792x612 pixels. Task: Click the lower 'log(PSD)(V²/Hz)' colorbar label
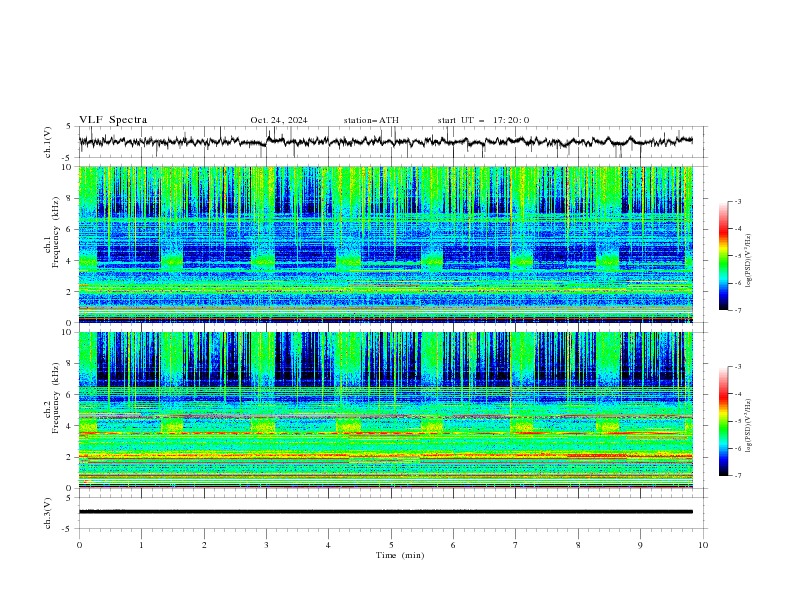tap(749, 425)
